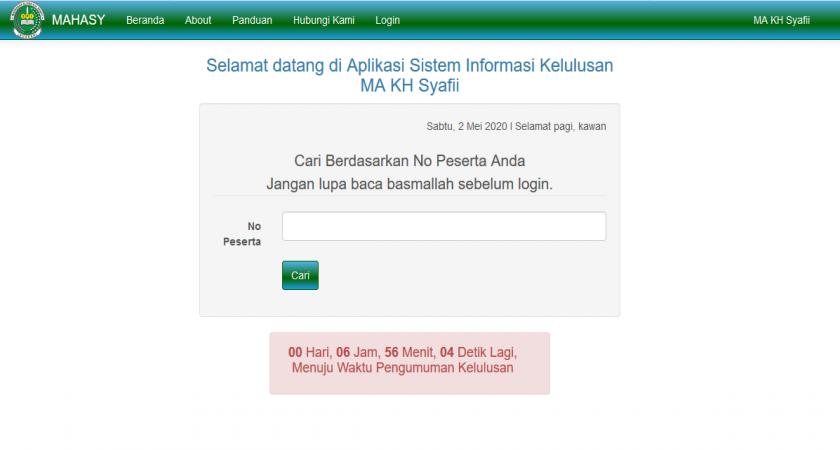The height and width of the screenshot is (450, 840).
Task: Click the Menuju Waktu Pengumuman Kelulusan text
Action: pyautogui.click(x=402, y=368)
